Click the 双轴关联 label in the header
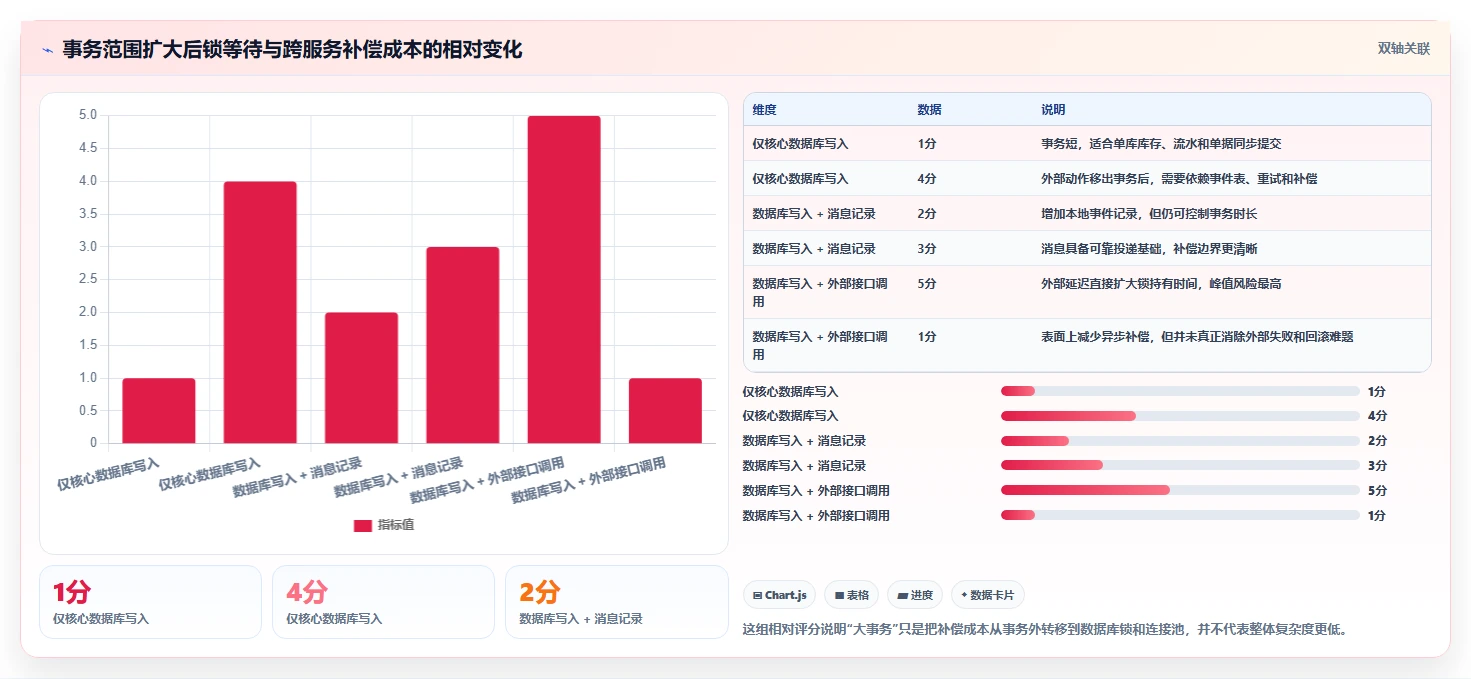Viewport: 1471px width, 679px height. [1404, 49]
